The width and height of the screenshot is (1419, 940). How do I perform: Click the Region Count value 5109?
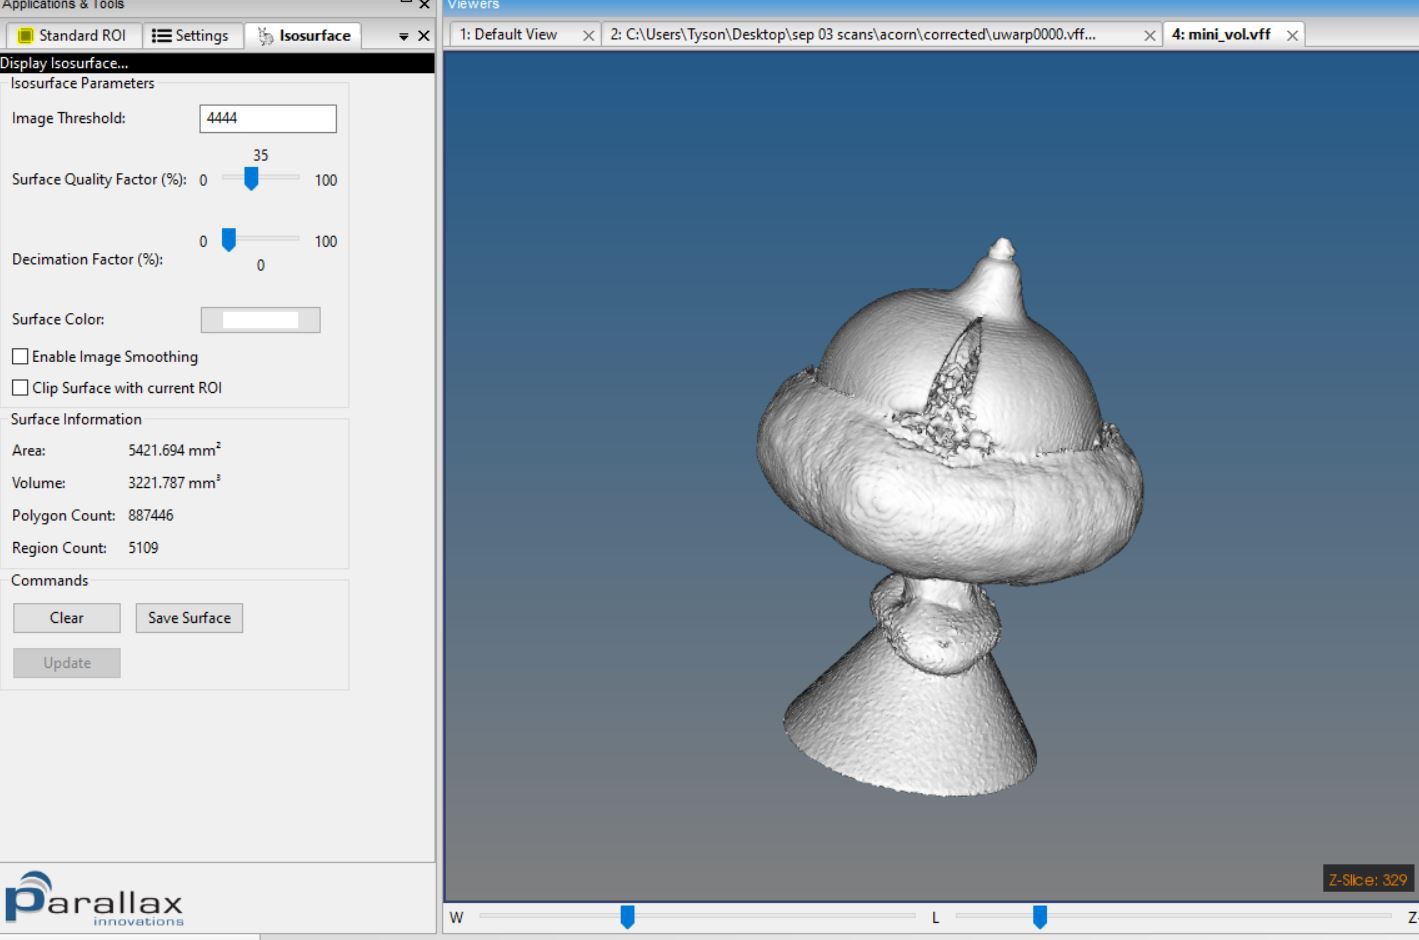point(143,548)
